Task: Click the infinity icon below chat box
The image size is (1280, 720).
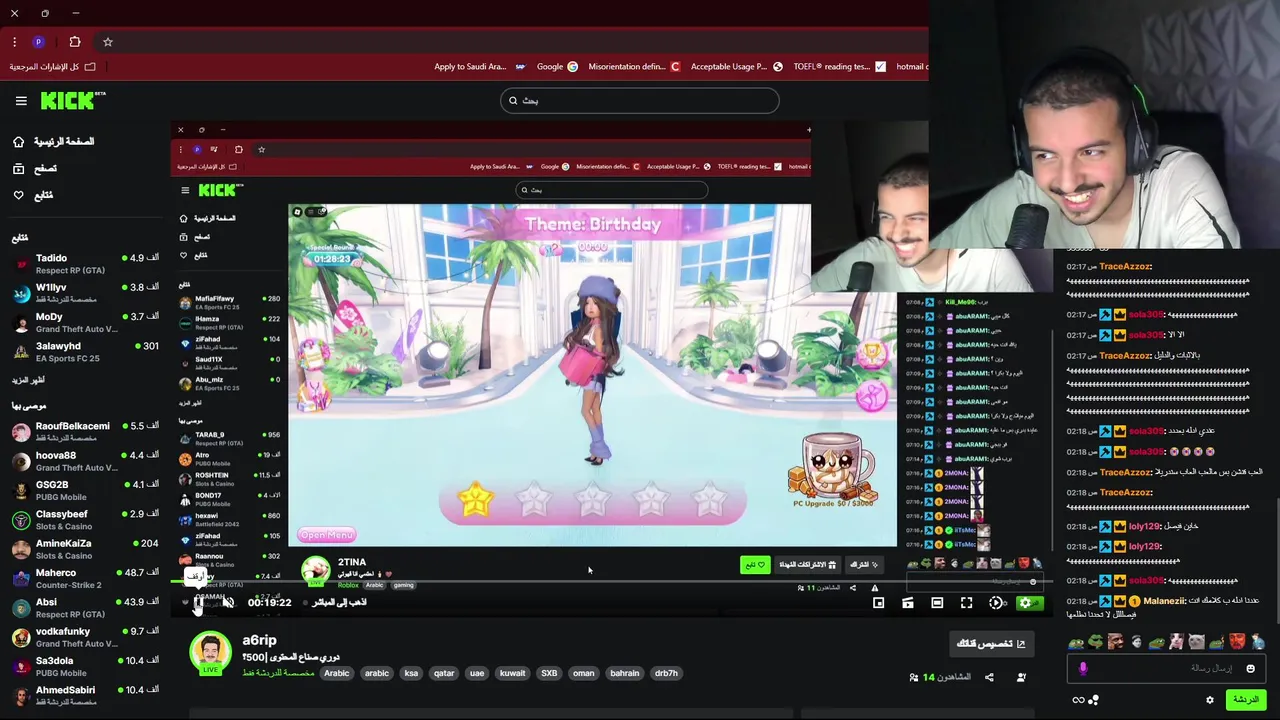Action: 1078,700
